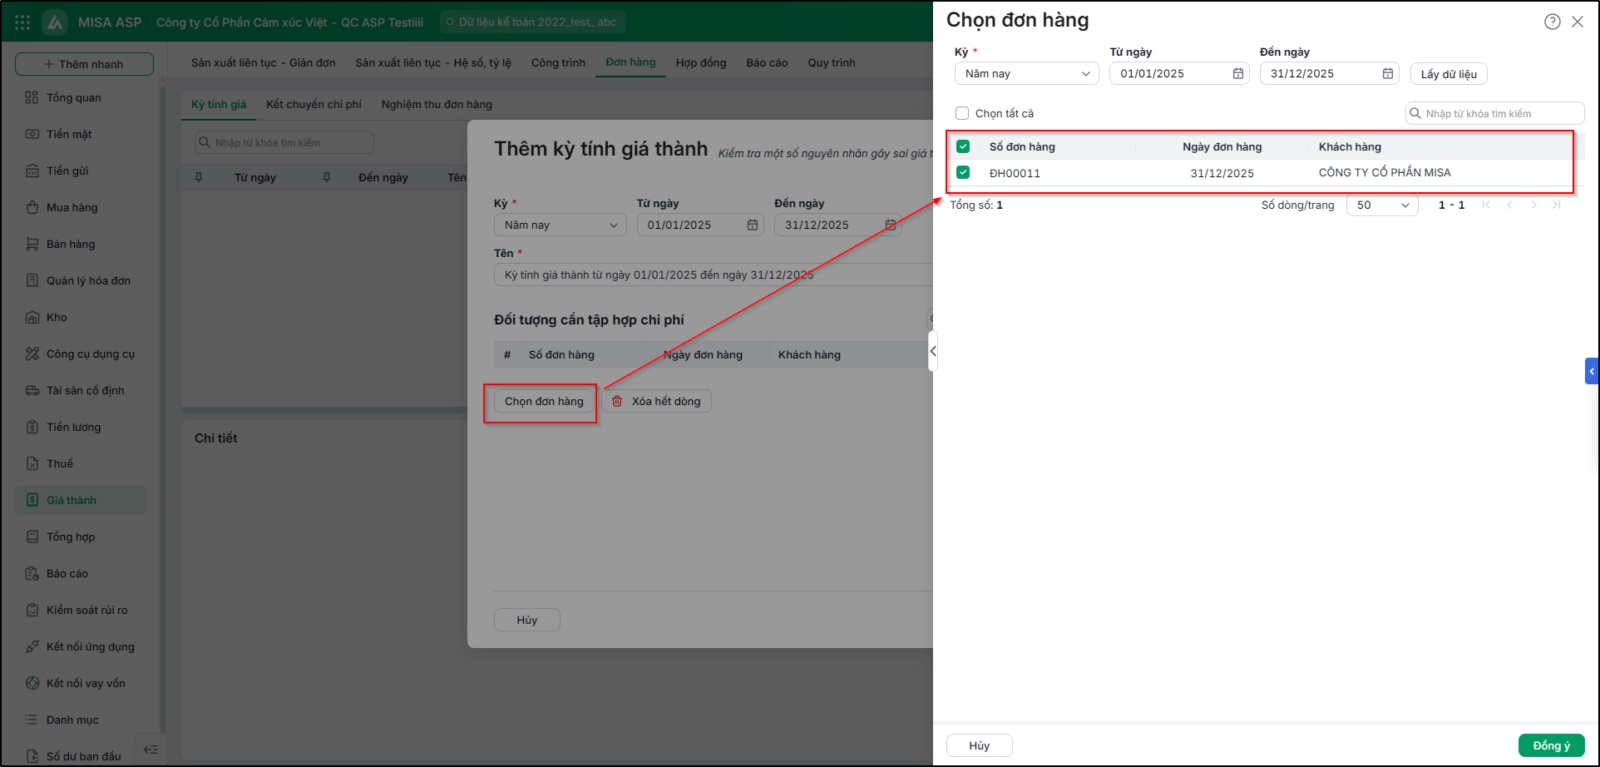
Task: Click Từ ngày date field in Chọn đơn hàng
Action: pos(1179,74)
